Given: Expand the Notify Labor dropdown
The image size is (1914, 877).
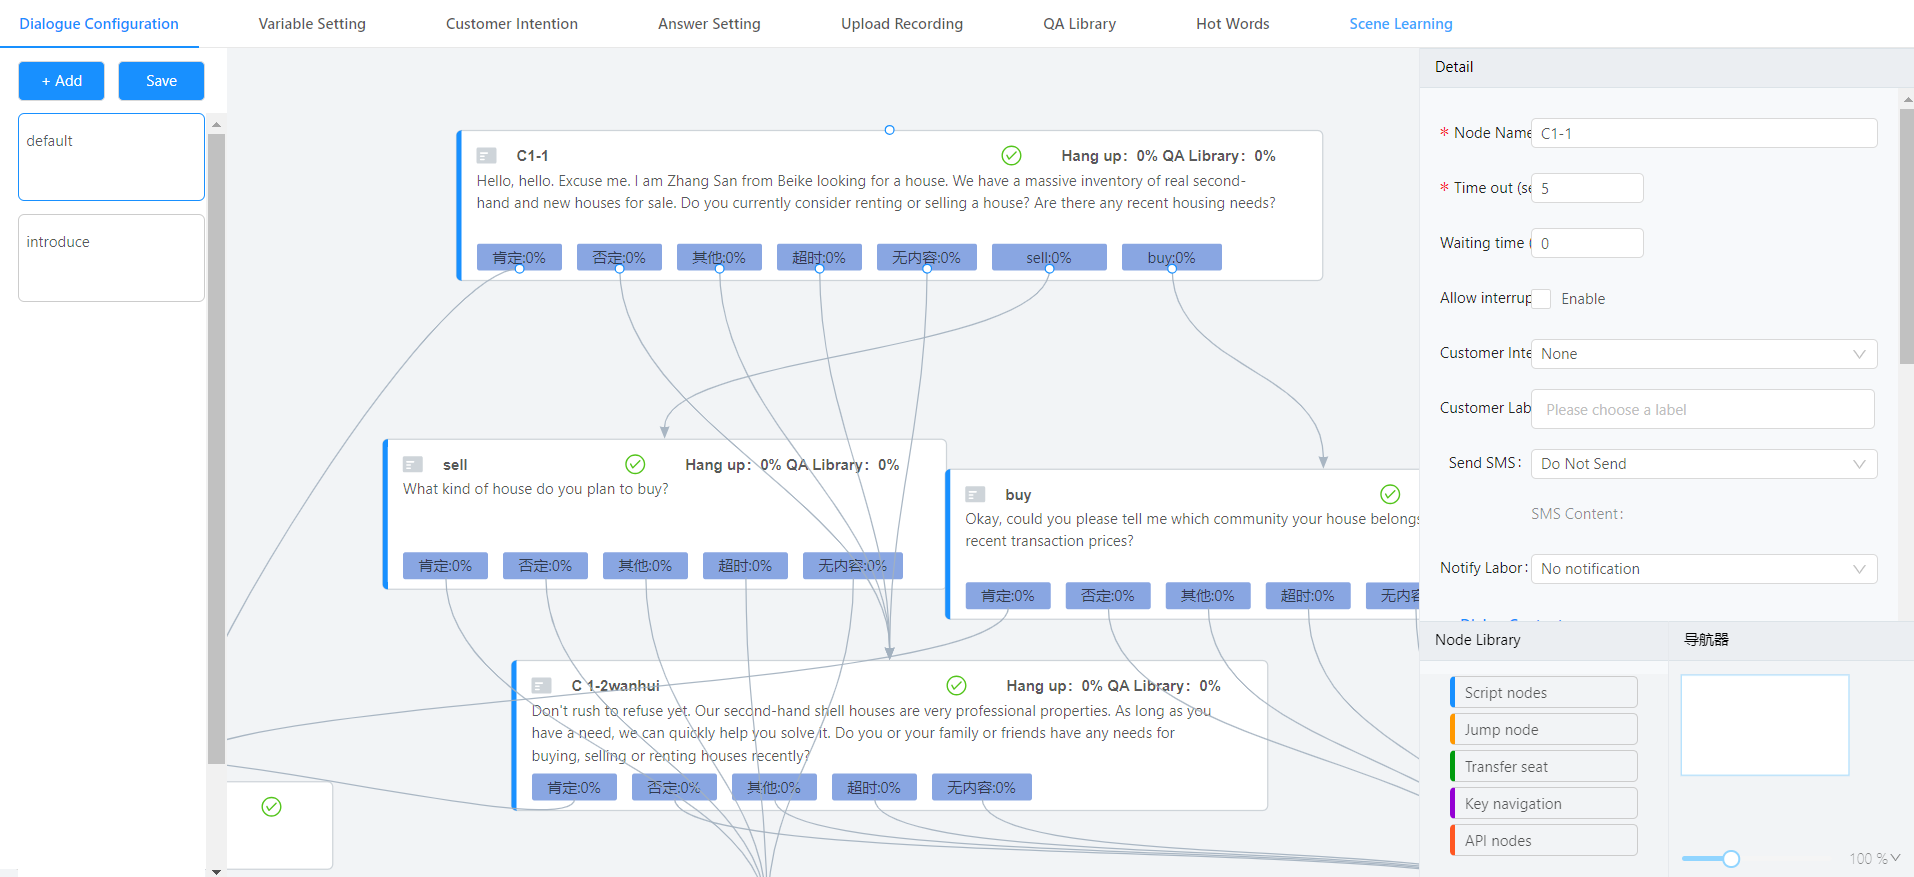Looking at the screenshot, I should pyautogui.click(x=1703, y=569).
